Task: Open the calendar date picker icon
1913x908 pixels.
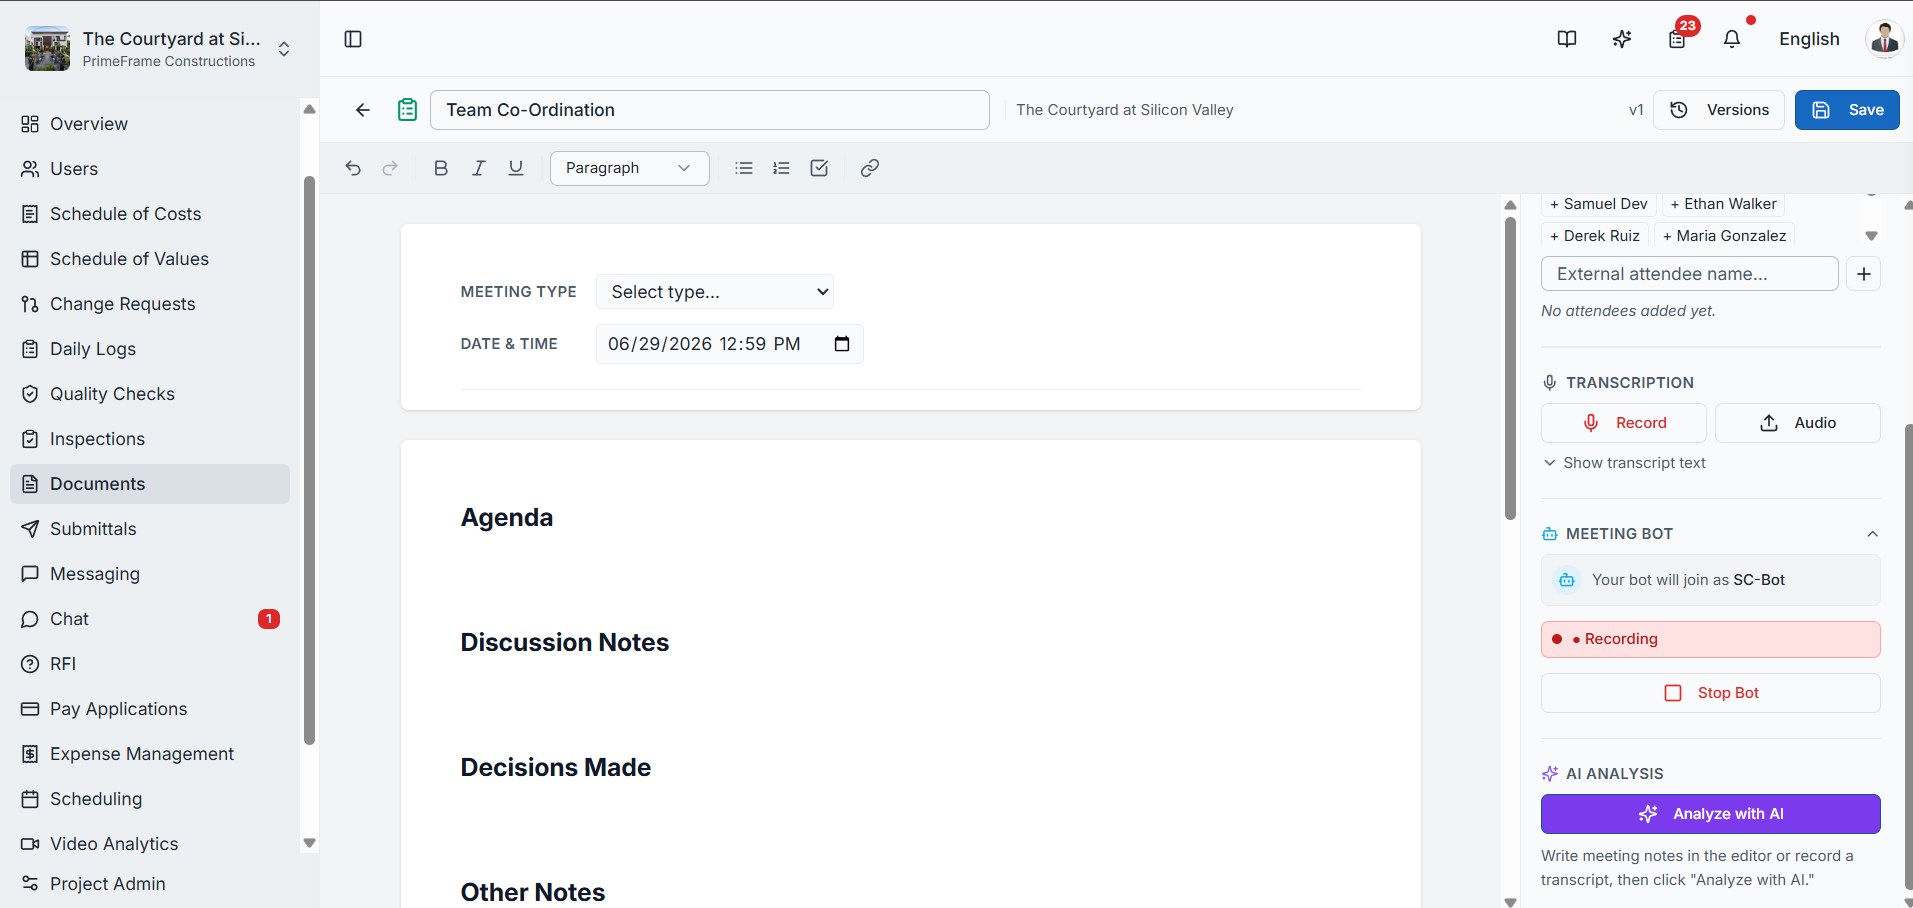Action: tap(842, 344)
